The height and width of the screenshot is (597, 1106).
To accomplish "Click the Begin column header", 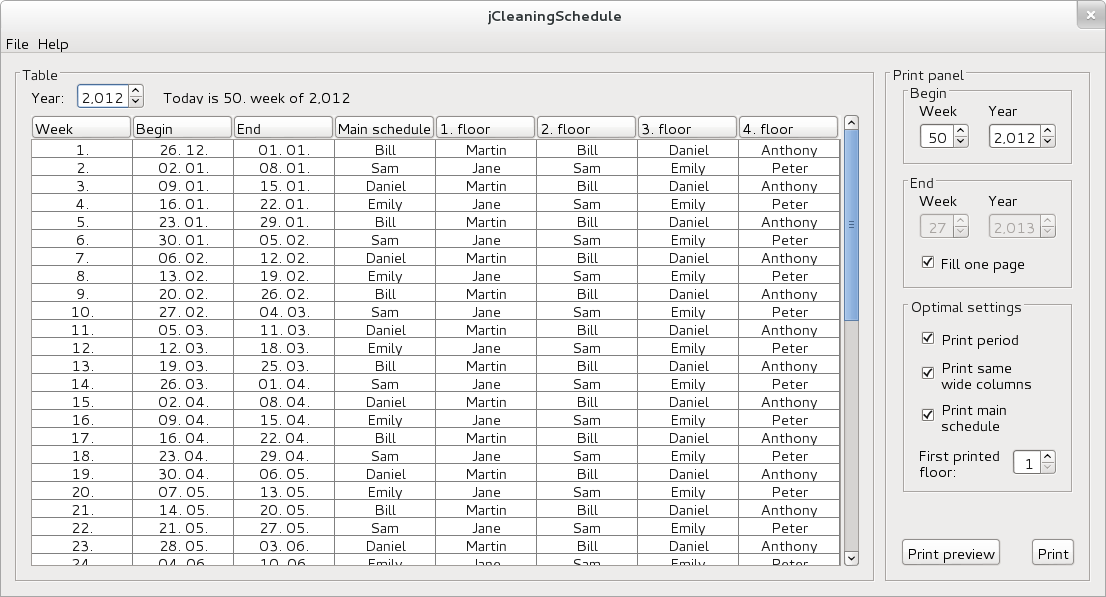I will 183,128.
